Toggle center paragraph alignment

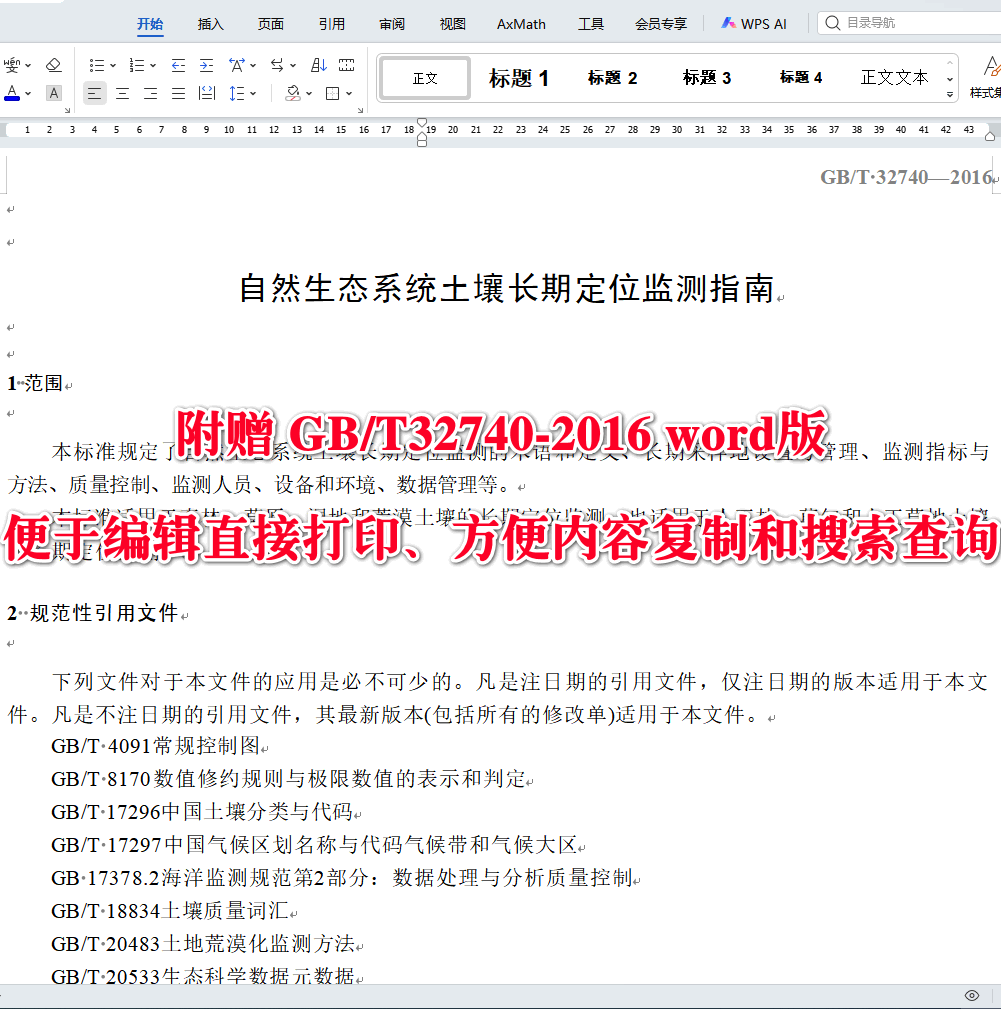coord(120,93)
